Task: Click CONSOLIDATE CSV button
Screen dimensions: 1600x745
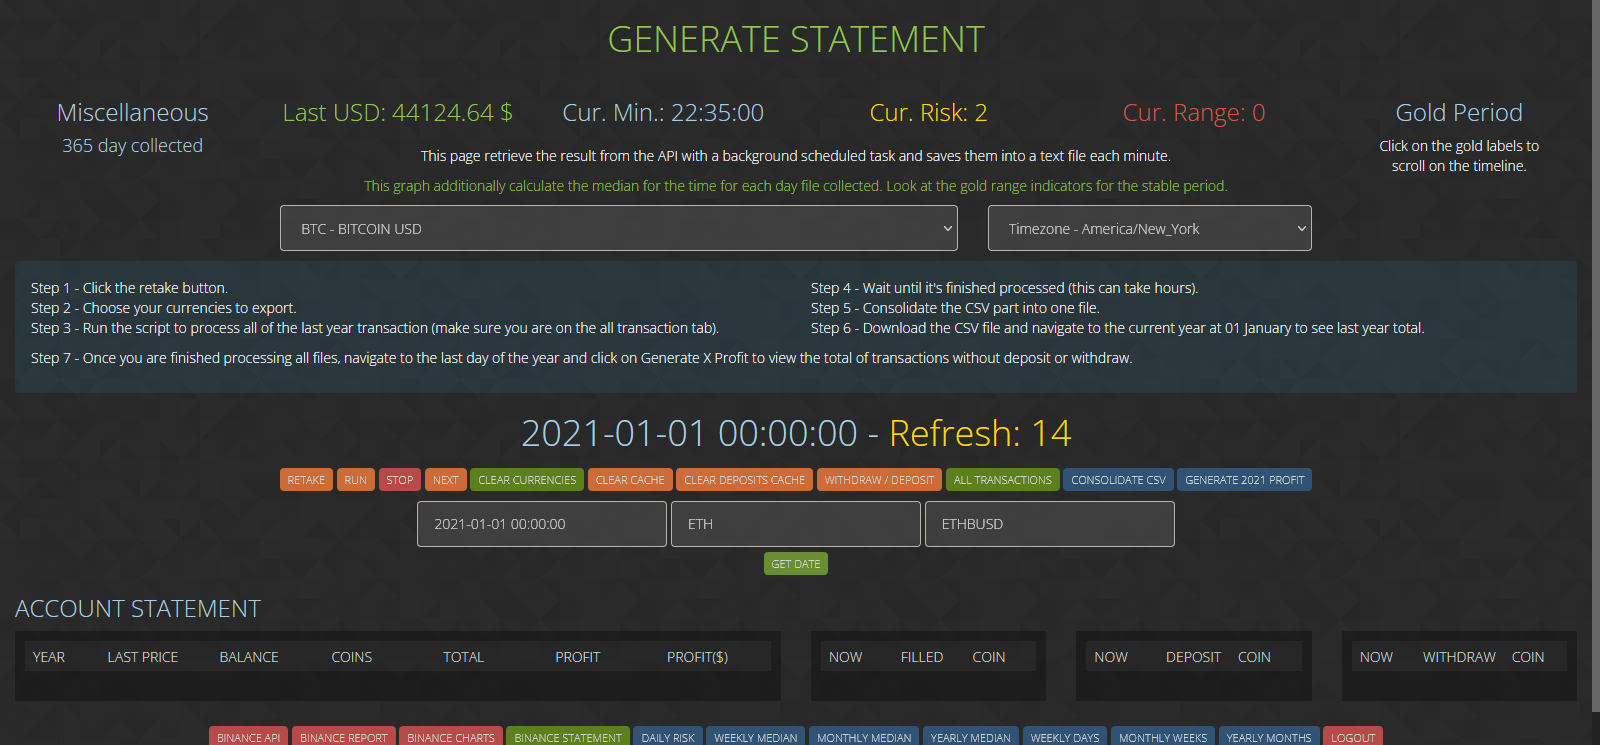Action: click(1118, 480)
